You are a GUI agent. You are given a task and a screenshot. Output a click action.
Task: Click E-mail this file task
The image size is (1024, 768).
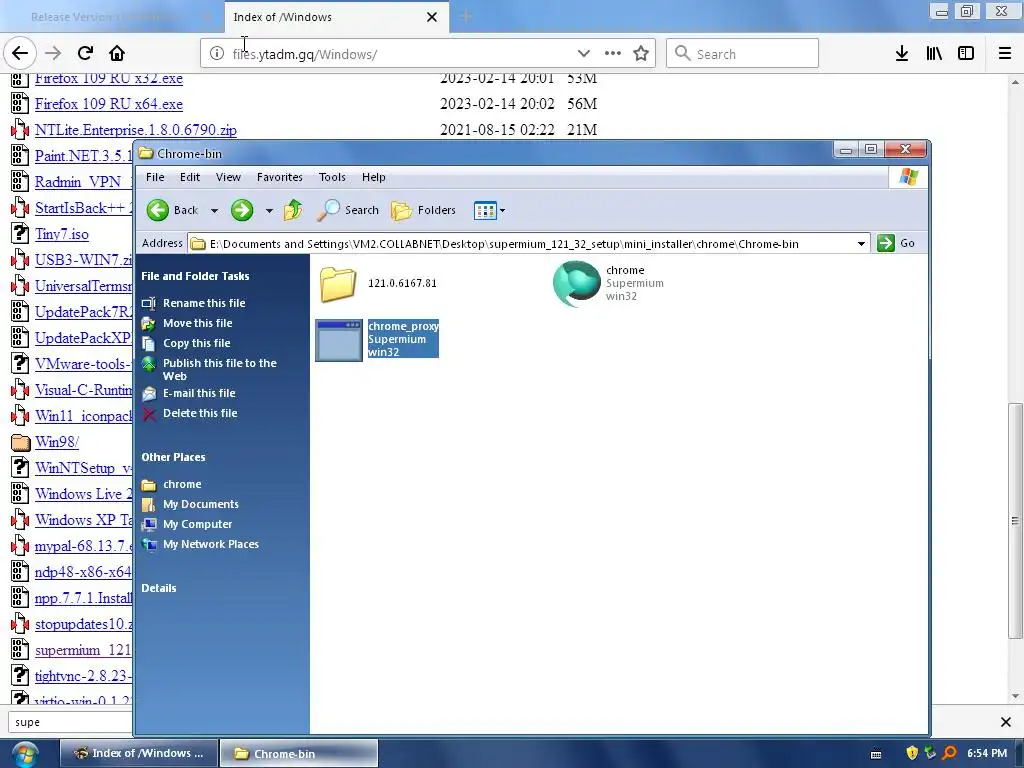point(199,393)
